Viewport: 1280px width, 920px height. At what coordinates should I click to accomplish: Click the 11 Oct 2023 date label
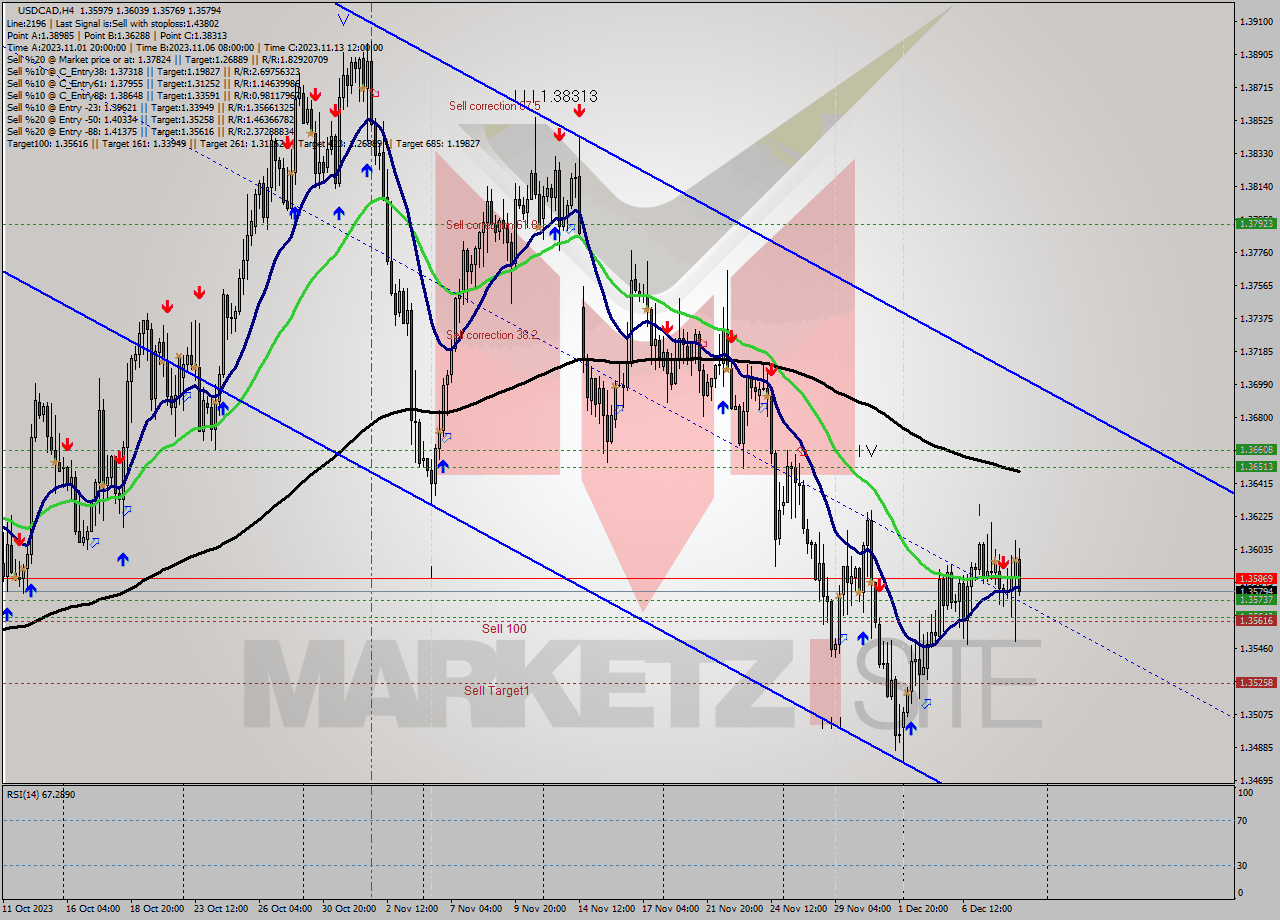28,910
